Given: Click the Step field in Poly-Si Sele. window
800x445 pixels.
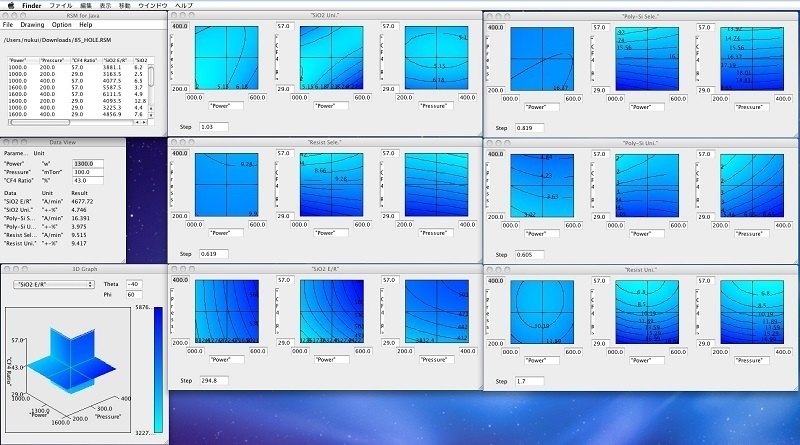Looking at the screenshot, I should click(x=530, y=128).
